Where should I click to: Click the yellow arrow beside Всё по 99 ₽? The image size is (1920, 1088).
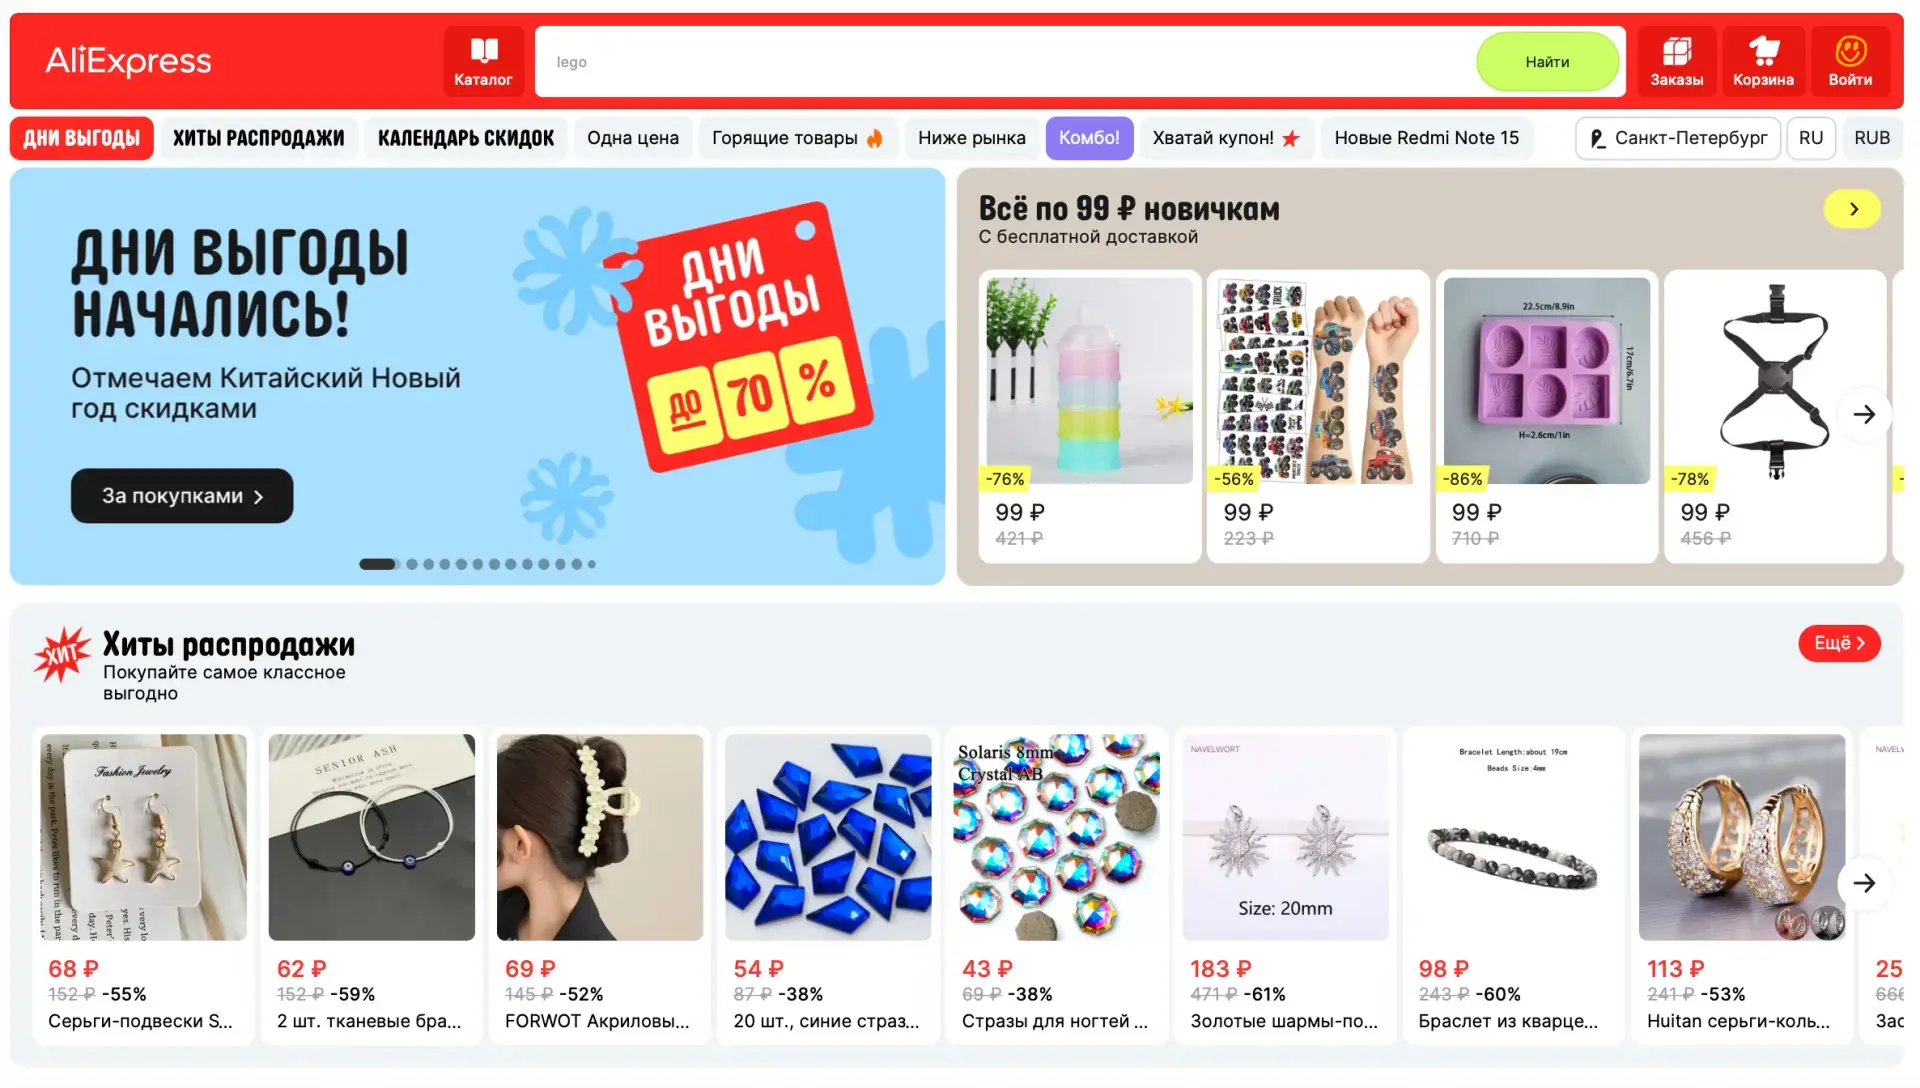(x=1852, y=209)
